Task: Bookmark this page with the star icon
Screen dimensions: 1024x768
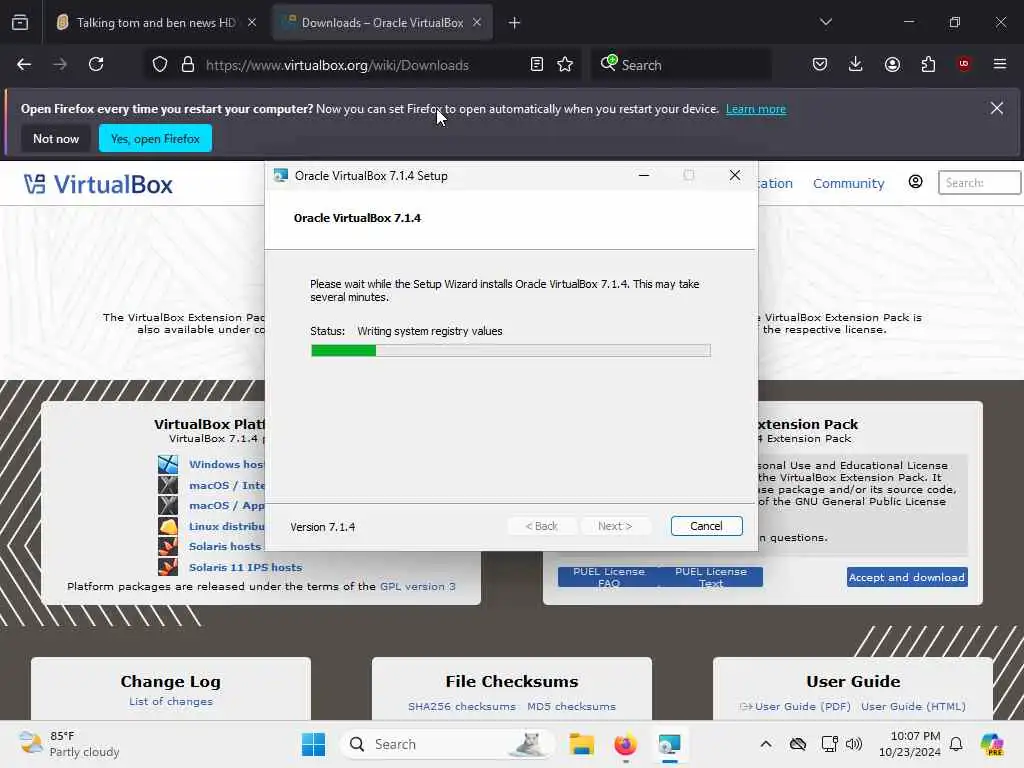Action: [565, 64]
